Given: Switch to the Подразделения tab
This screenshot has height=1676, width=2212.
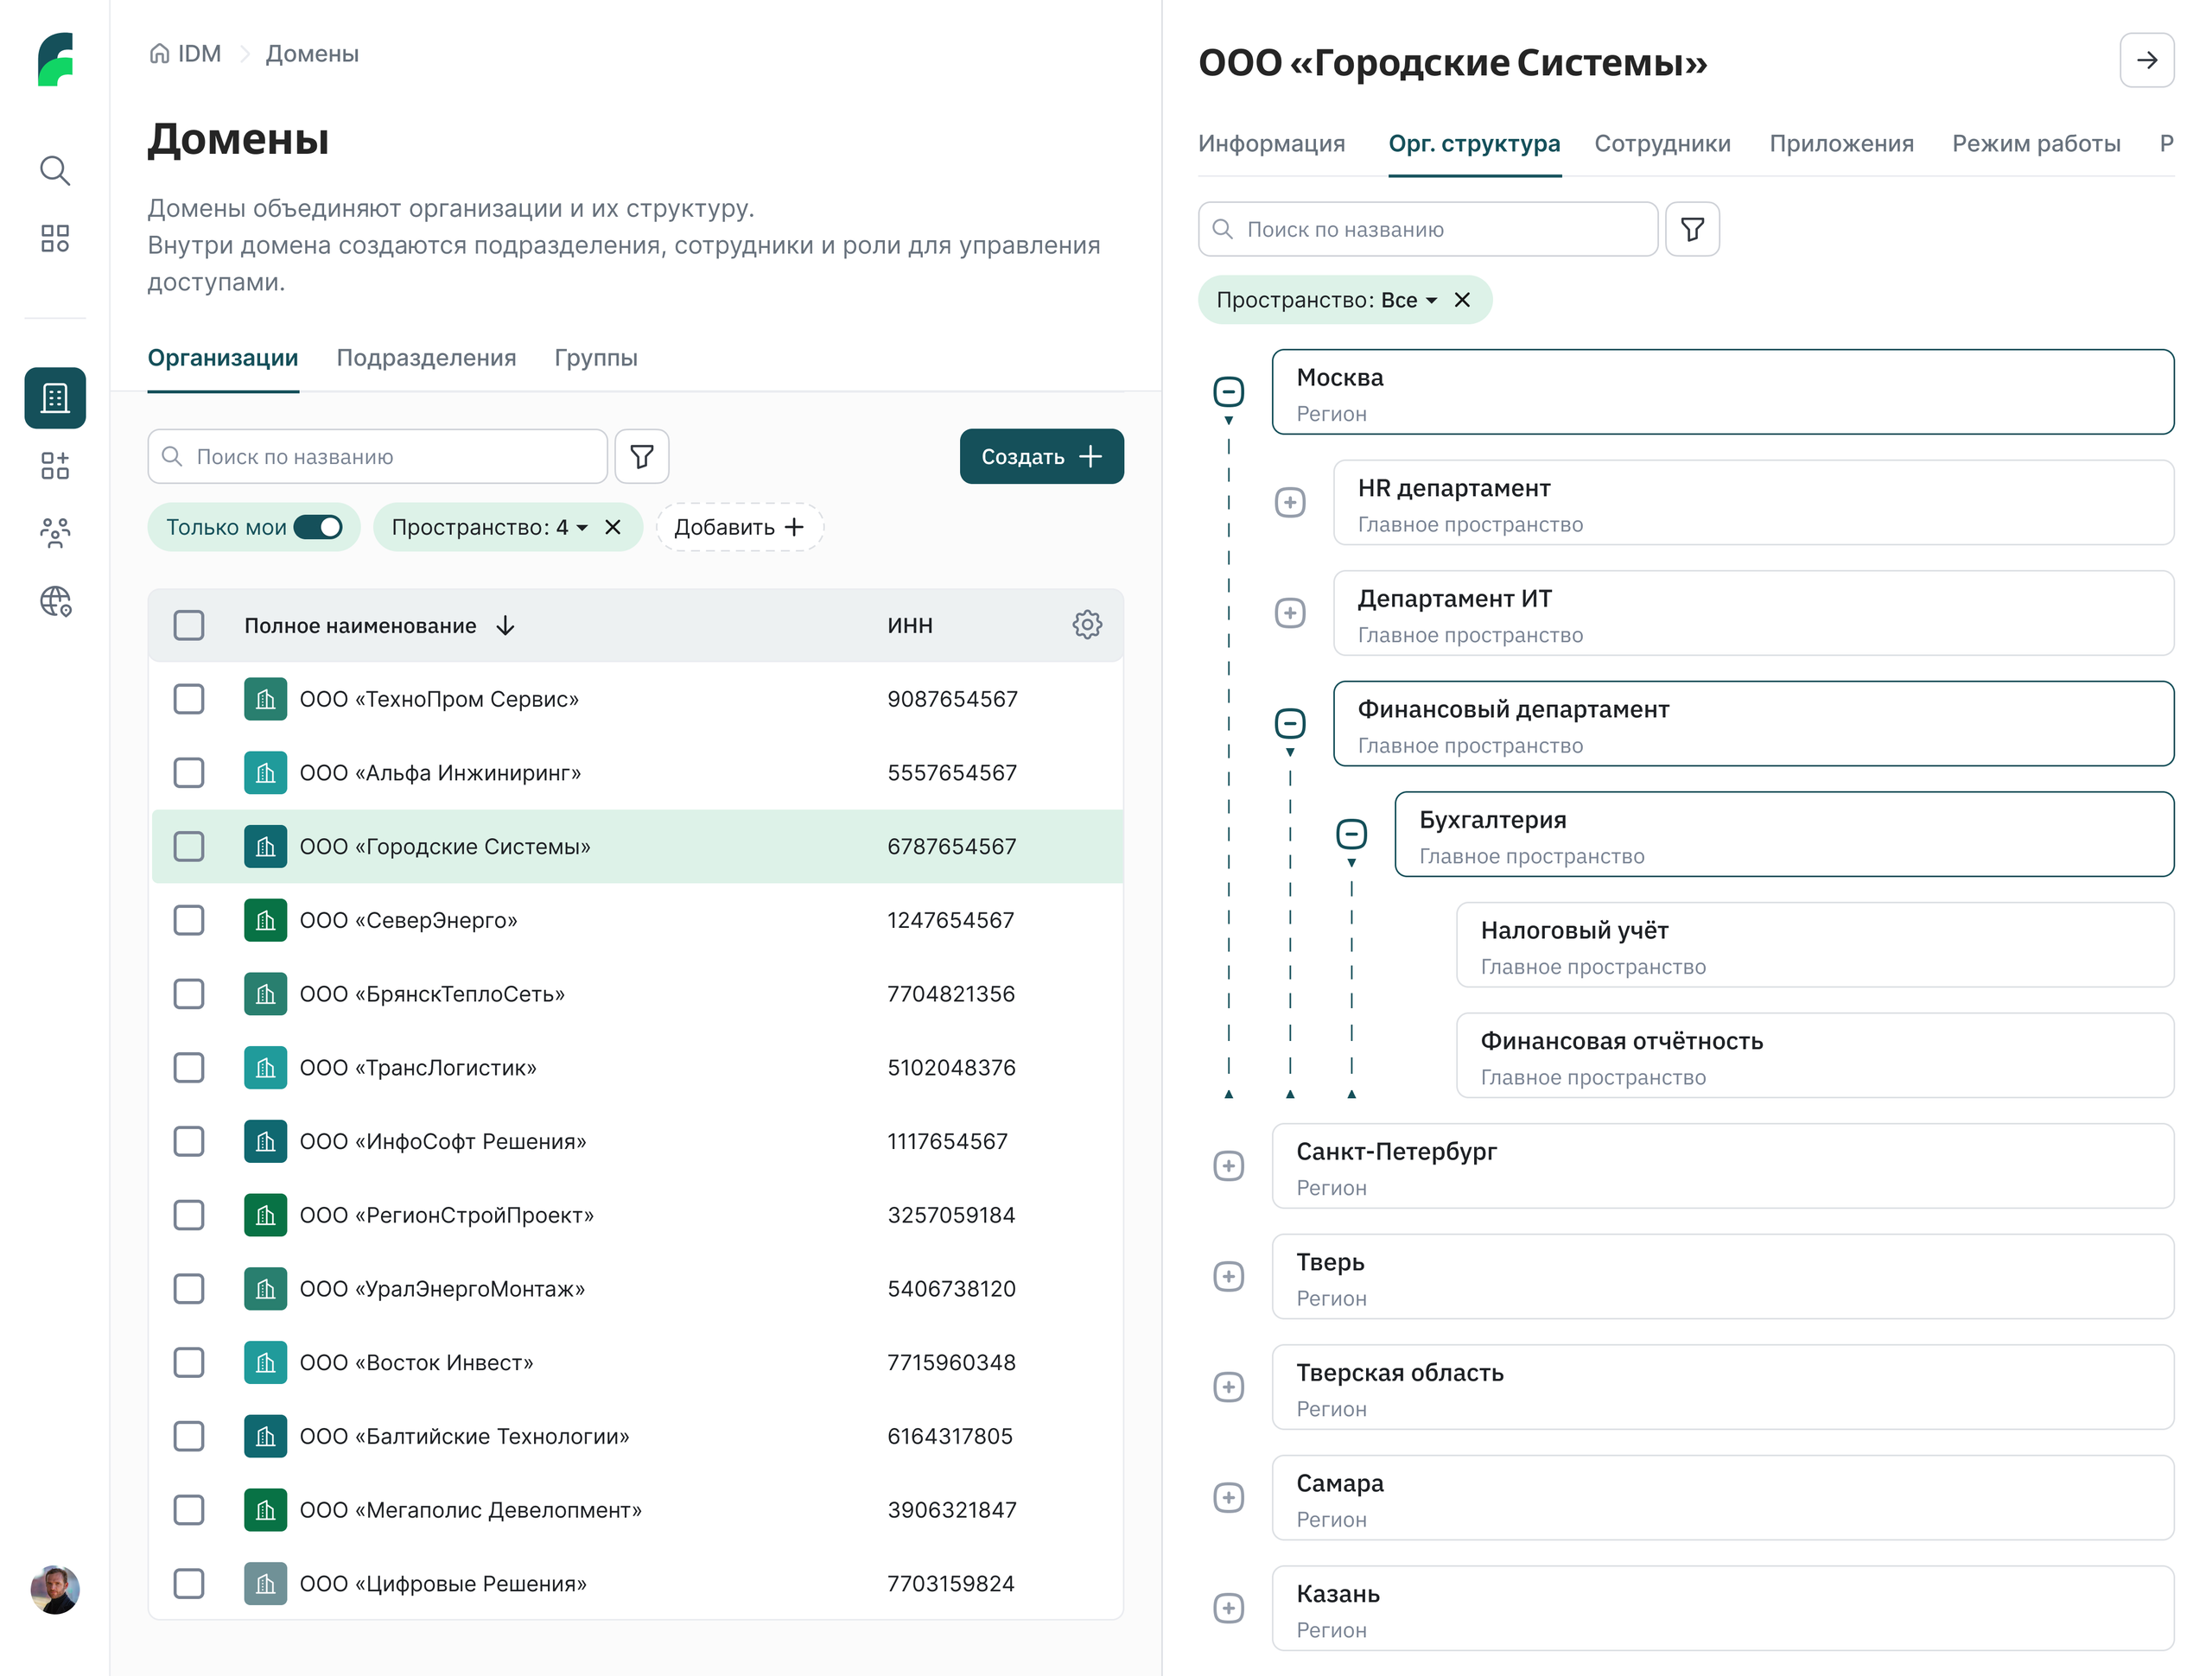Looking at the screenshot, I should click(x=426, y=358).
